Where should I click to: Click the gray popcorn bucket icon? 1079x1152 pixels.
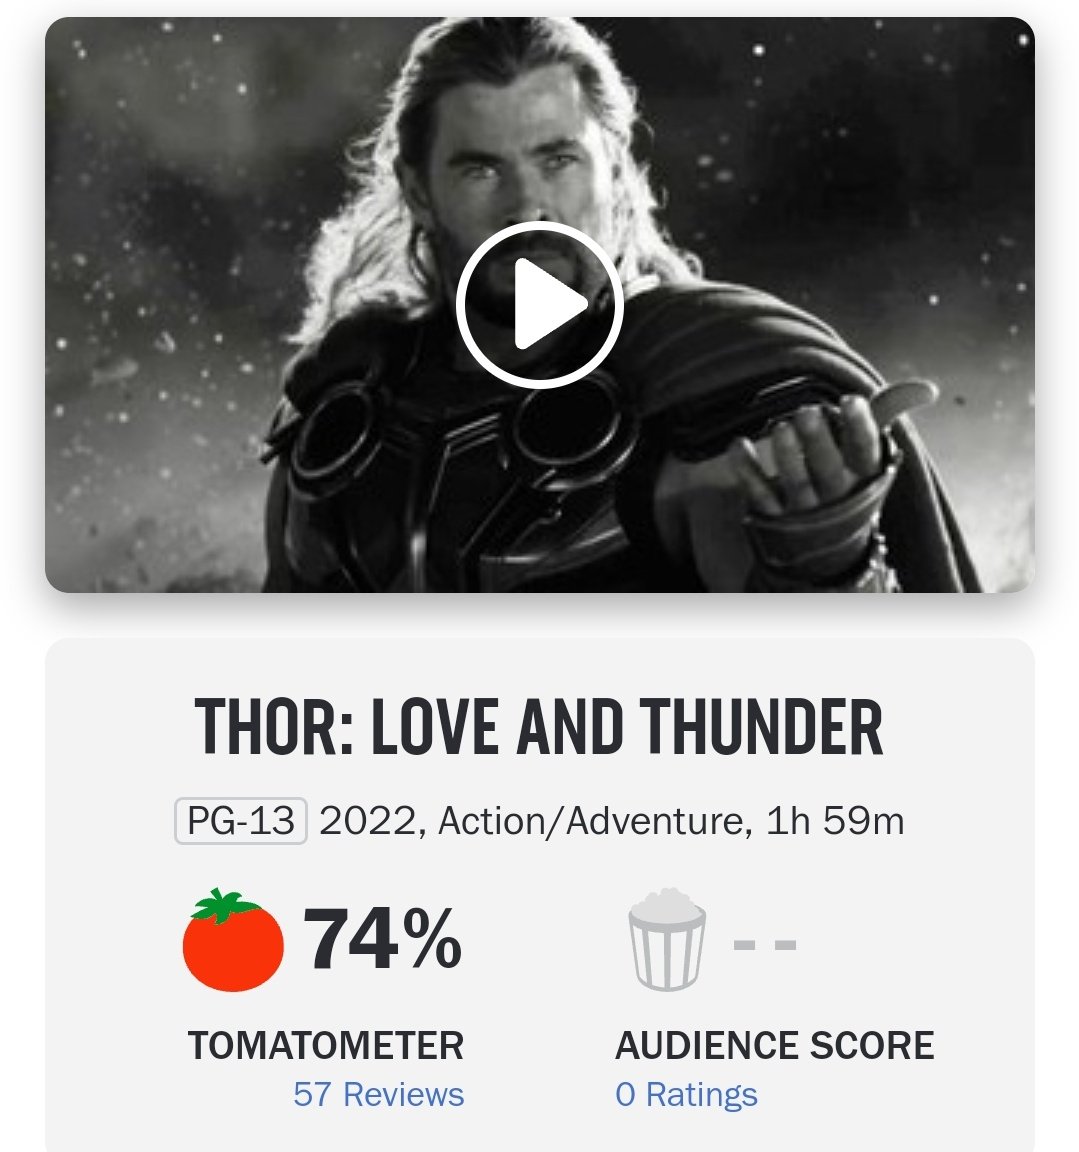pos(667,940)
